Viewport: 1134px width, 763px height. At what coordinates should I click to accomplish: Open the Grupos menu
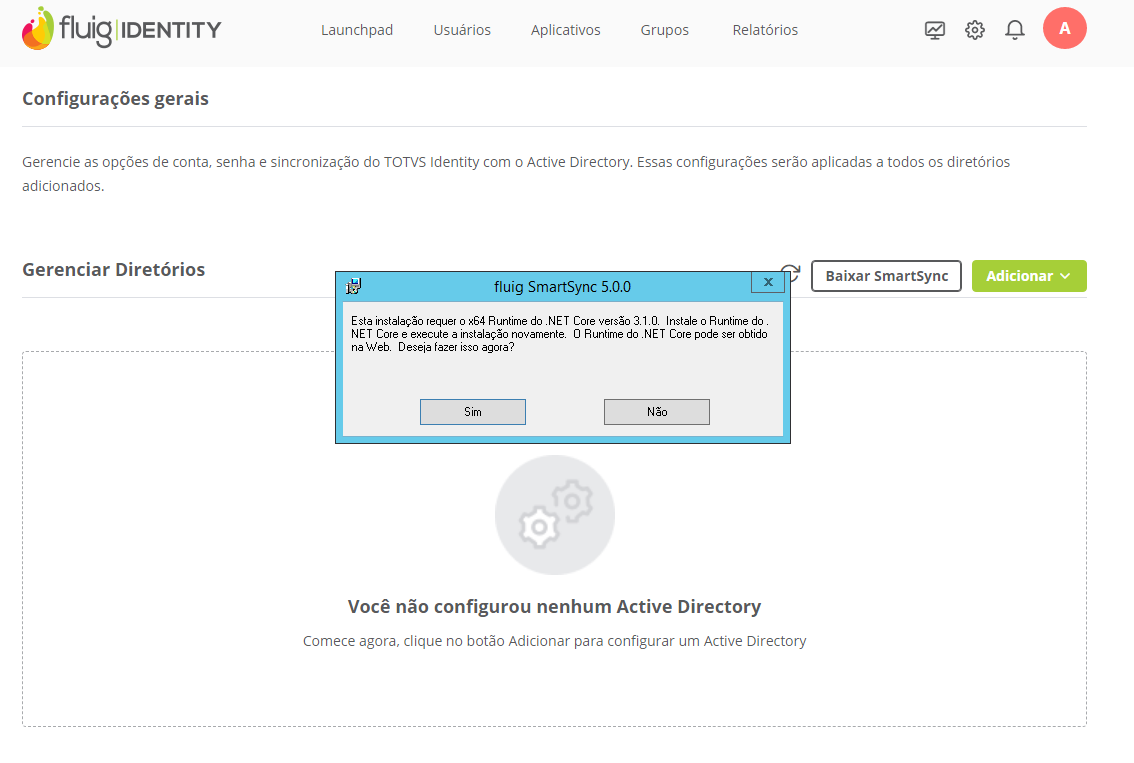pos(665,30)
